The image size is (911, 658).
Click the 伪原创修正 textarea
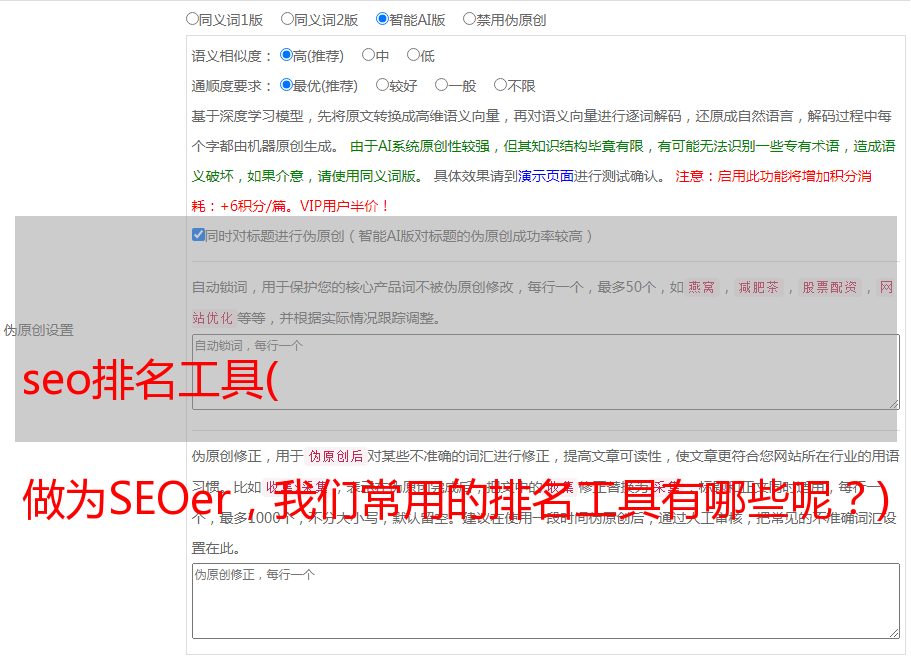click(x=546, y=601)
